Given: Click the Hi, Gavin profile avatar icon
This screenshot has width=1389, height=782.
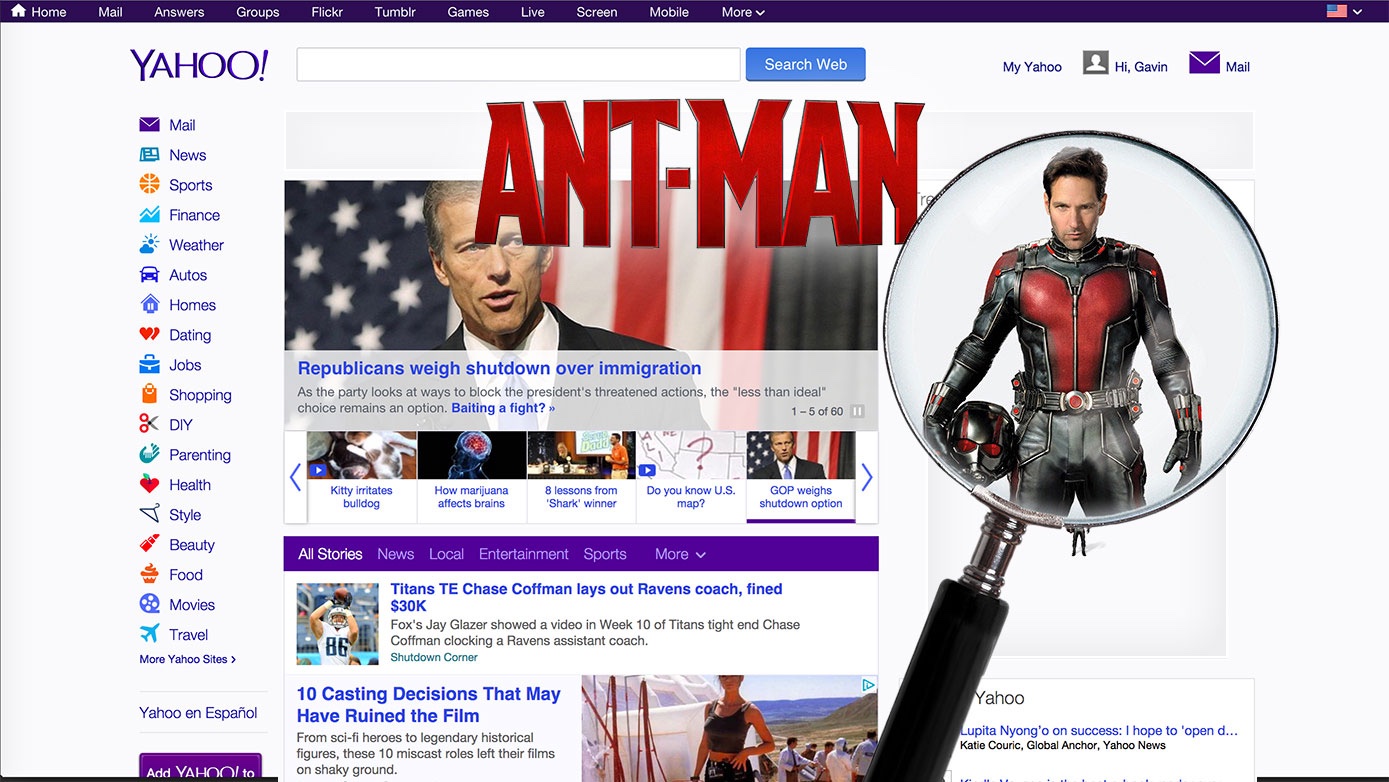Looking at the screenshot, I should point(1096,63).
